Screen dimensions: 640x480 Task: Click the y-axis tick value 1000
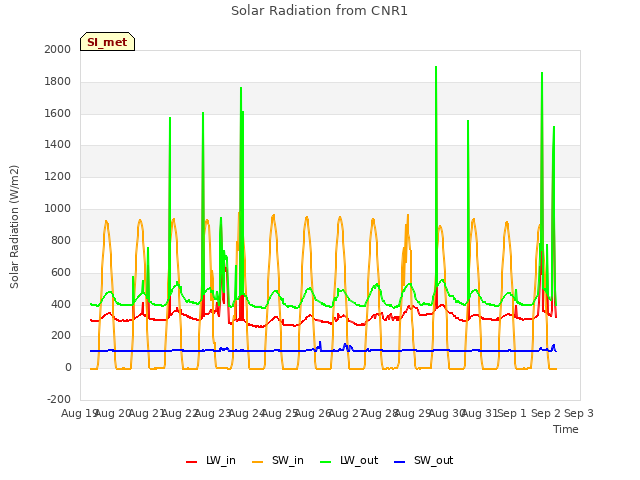tap(58, 209)
